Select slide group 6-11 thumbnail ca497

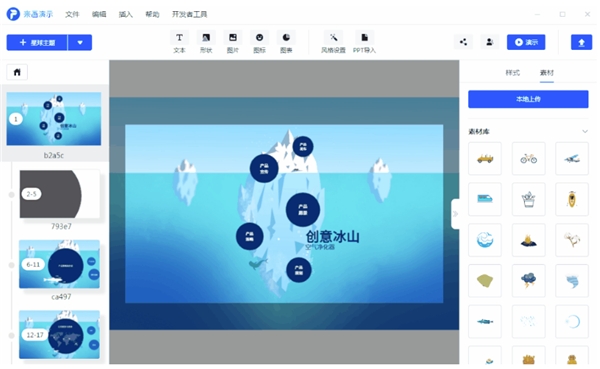point(59,264)
